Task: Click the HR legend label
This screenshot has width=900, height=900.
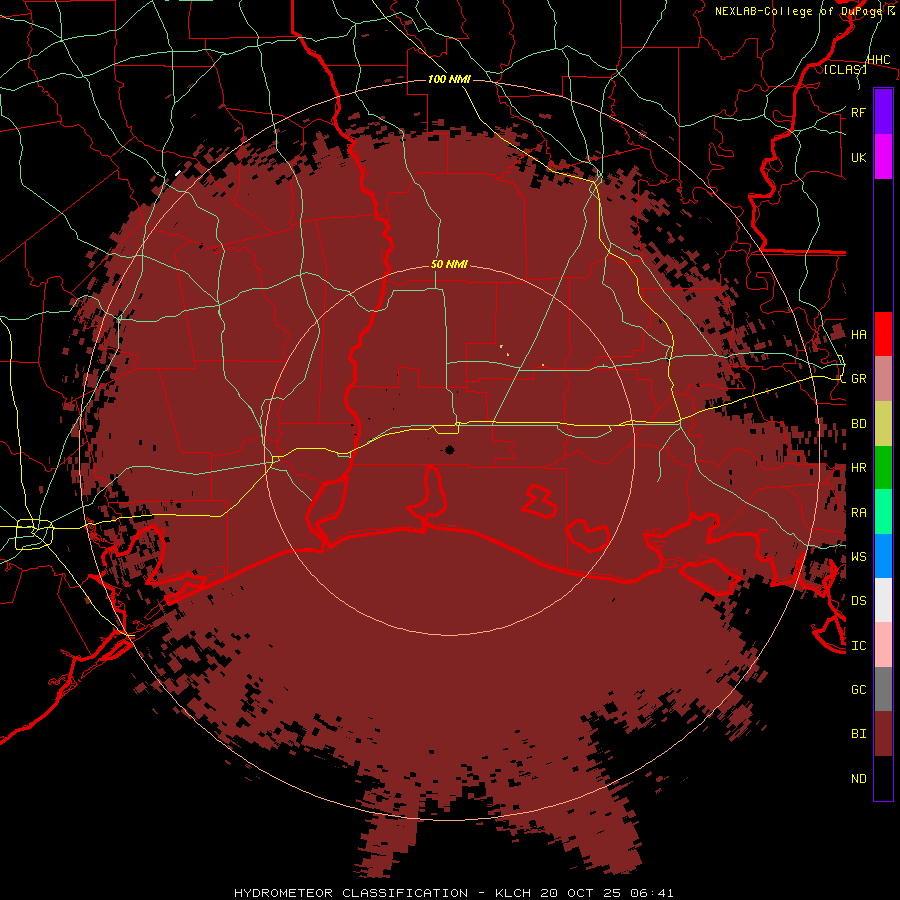Action: tap(858, 468)
